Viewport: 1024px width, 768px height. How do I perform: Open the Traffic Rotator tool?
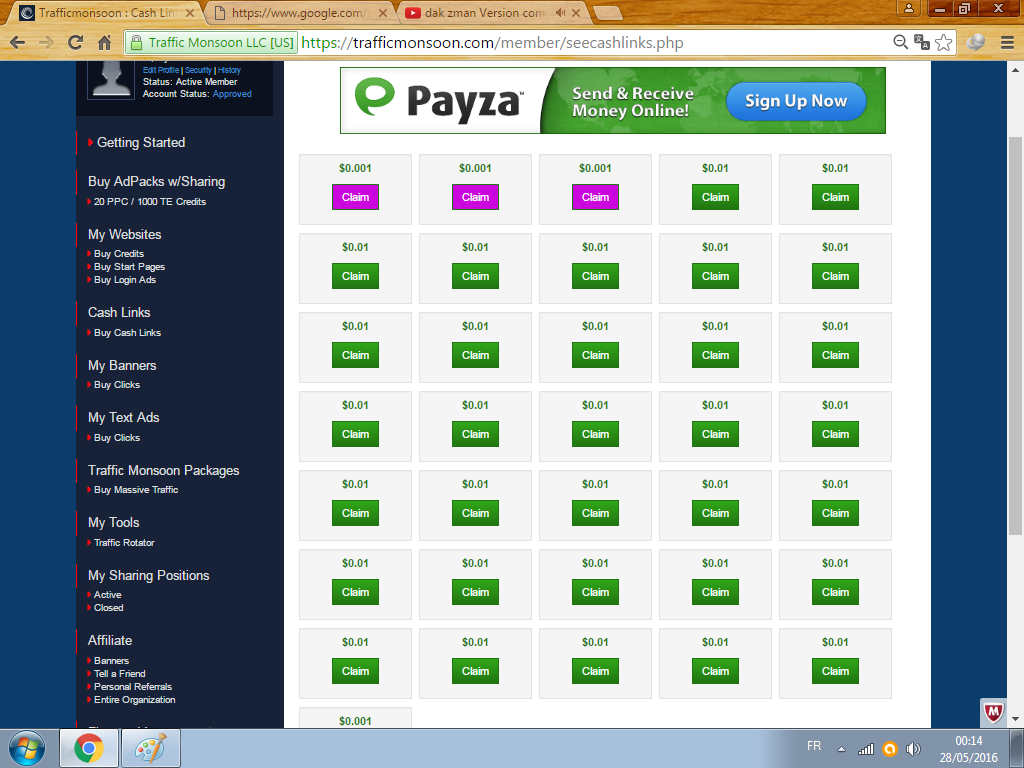(x=124, y=543)
